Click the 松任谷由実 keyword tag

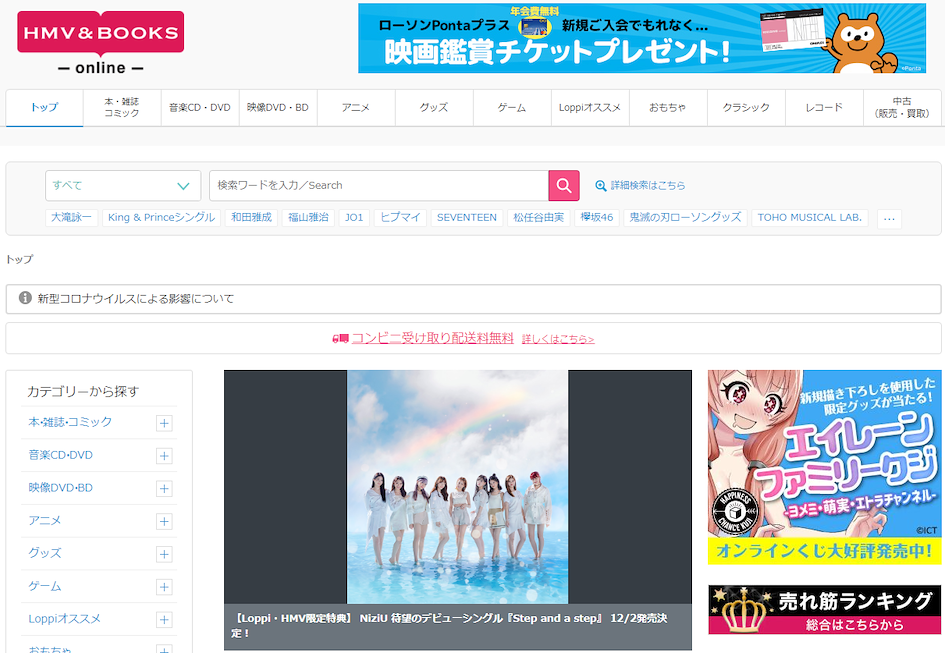tap(539, 218)
